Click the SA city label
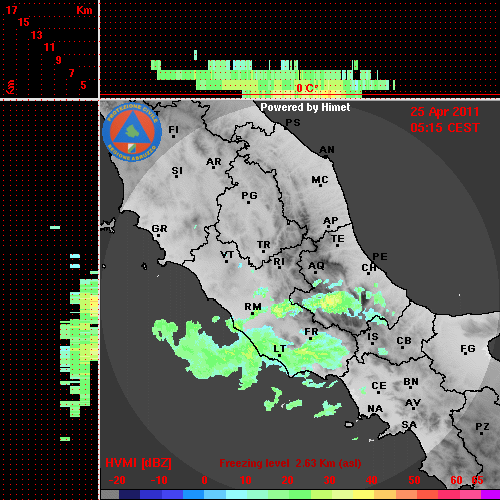The image size is (500, 500). (409, 425)
